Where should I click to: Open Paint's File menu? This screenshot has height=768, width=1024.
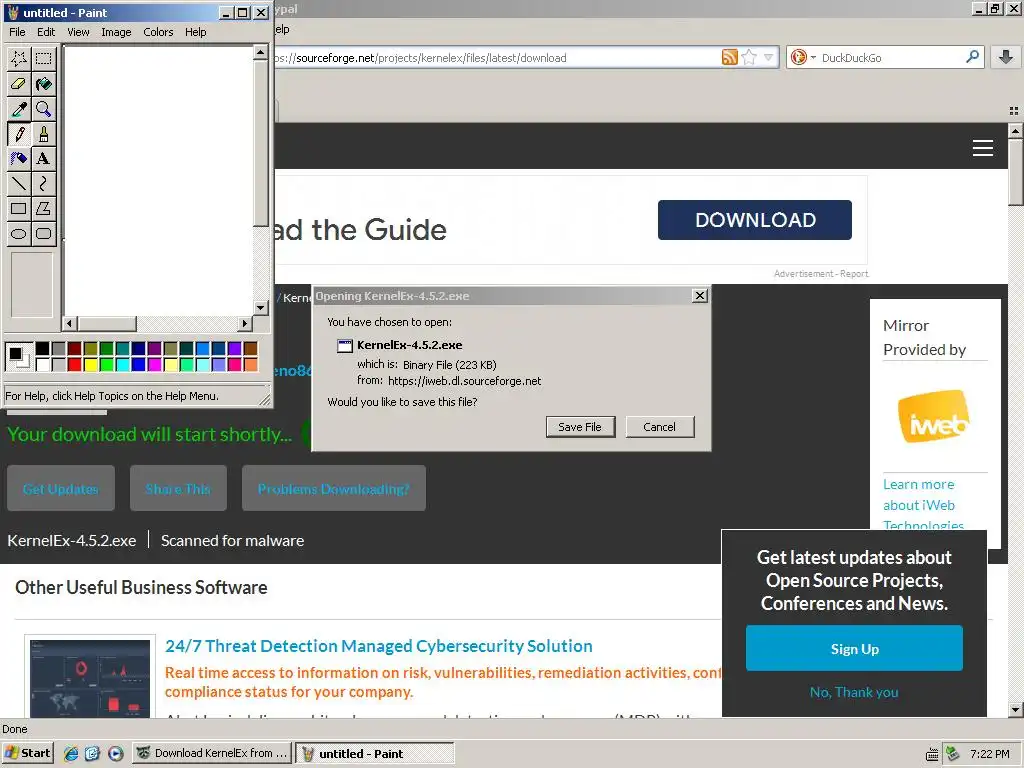click(17, 32)
